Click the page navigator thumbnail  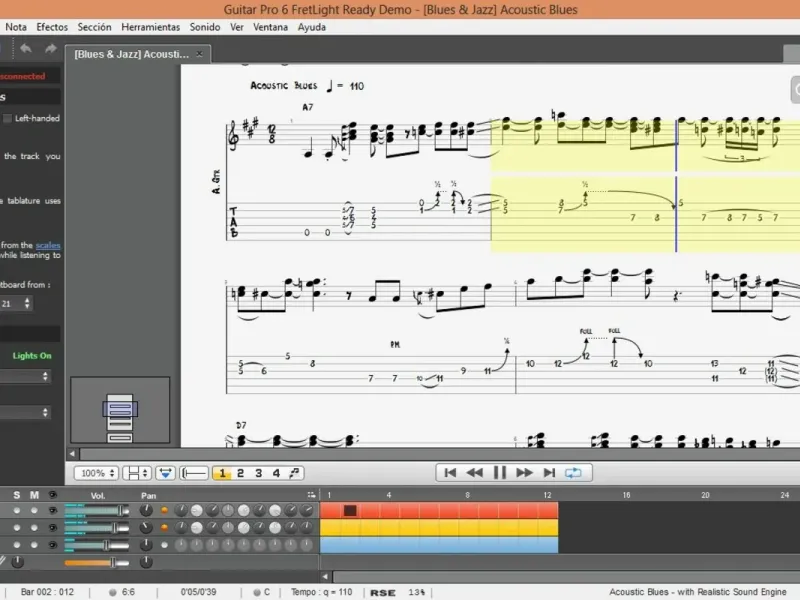click(x=120, y=410)
